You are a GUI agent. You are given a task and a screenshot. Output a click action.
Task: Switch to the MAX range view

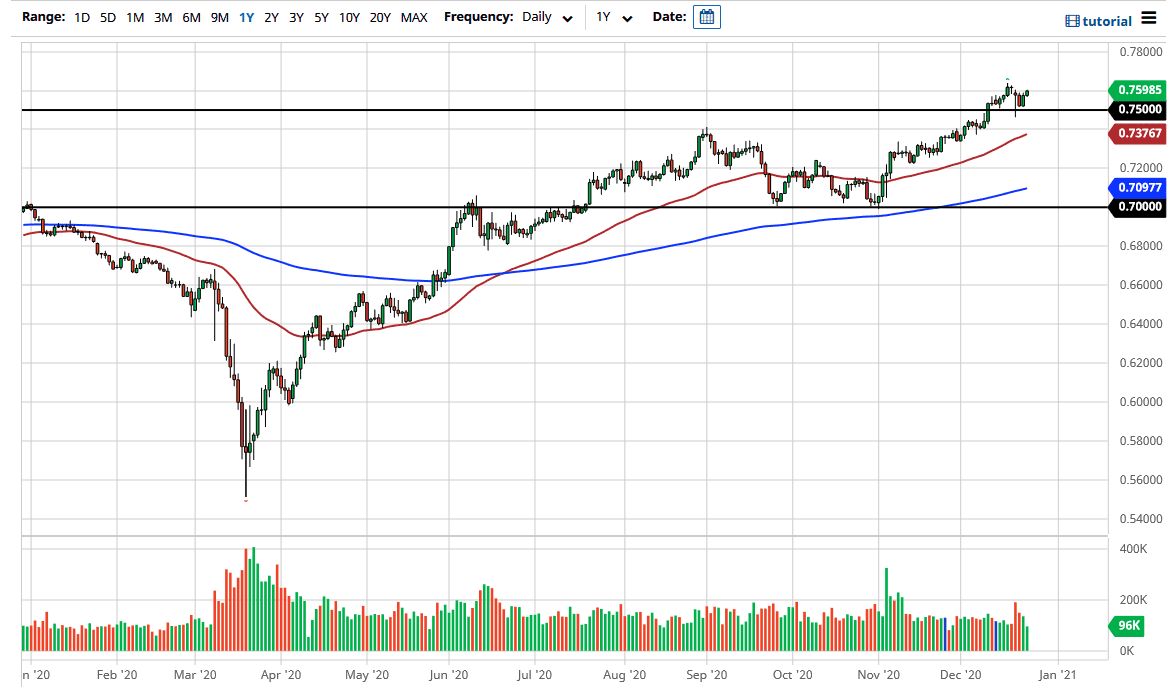point(413,17)
